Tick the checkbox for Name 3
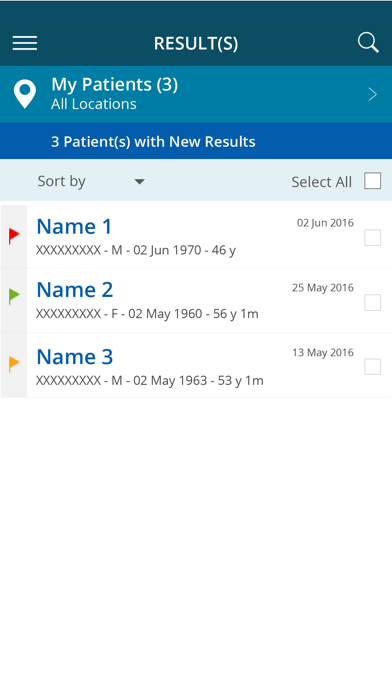Screen dimensions: 392x696 [372, 367]
